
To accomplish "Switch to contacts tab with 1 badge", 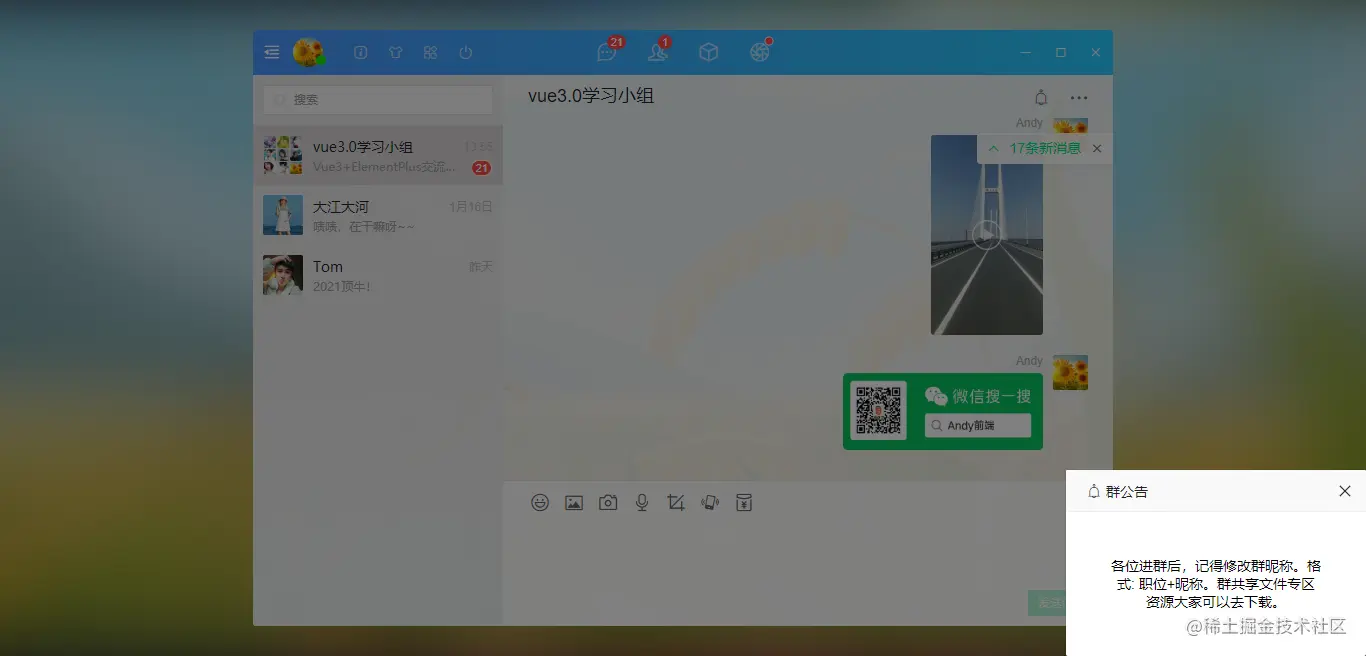I will [x=658, y=52].
